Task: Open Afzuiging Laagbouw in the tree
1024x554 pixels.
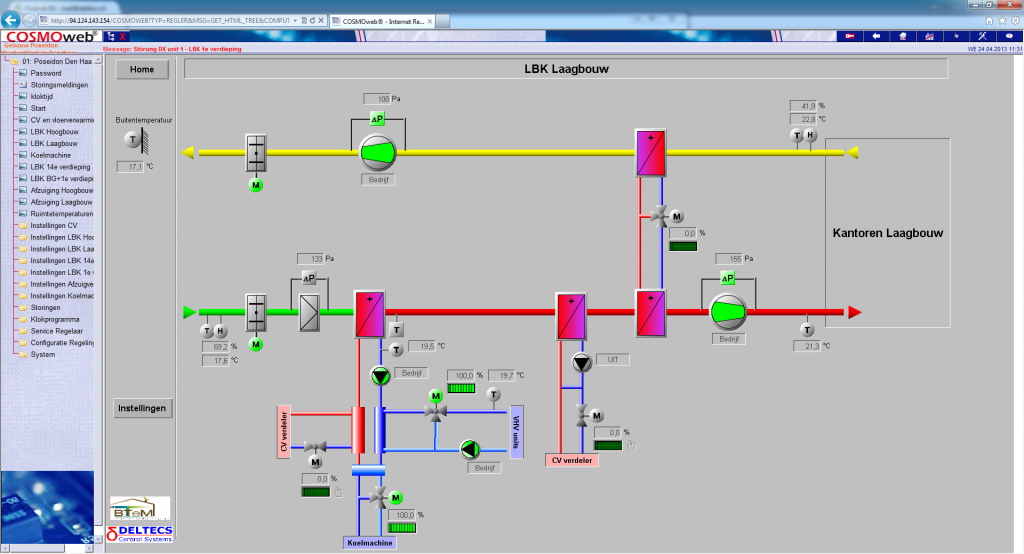Action: point(61,202)
